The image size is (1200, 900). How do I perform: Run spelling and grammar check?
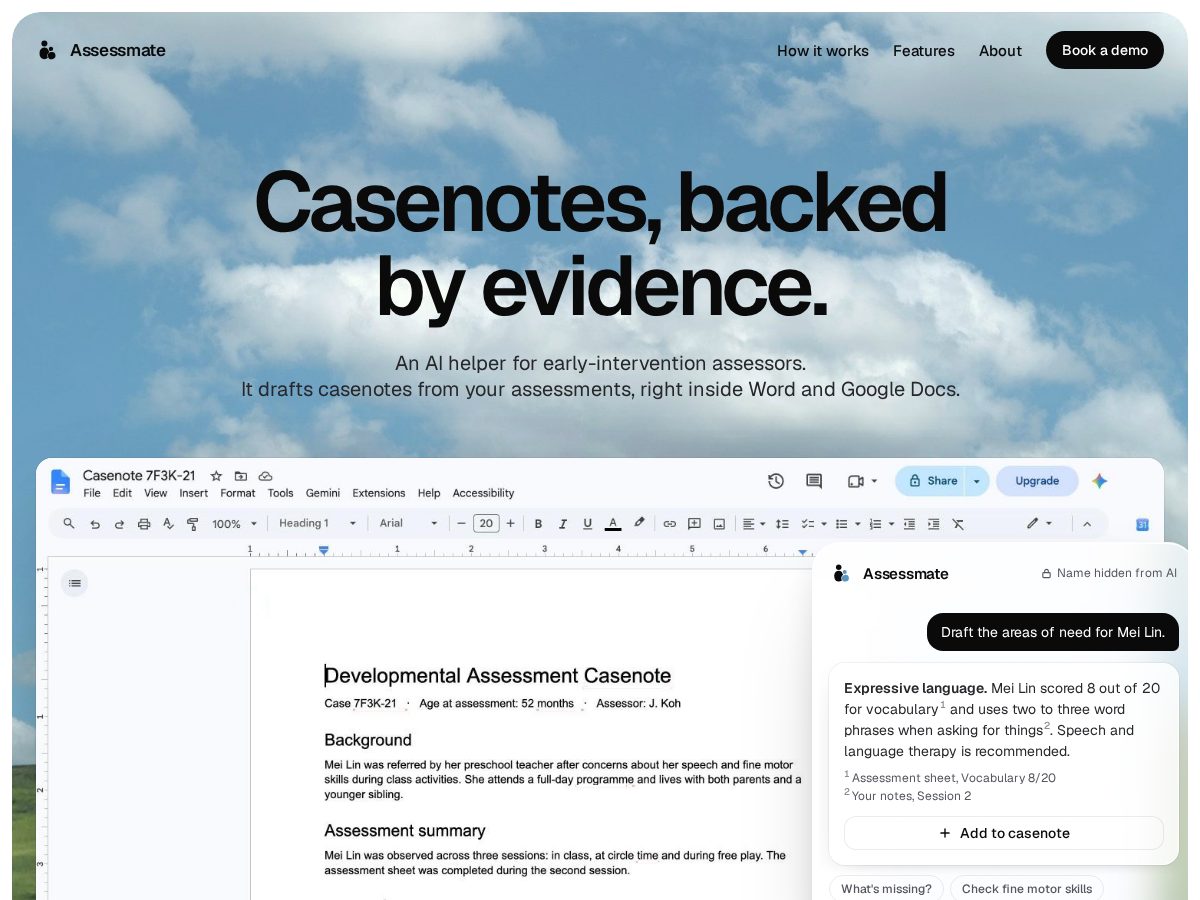pyautogui.click(x=168, y=523)
